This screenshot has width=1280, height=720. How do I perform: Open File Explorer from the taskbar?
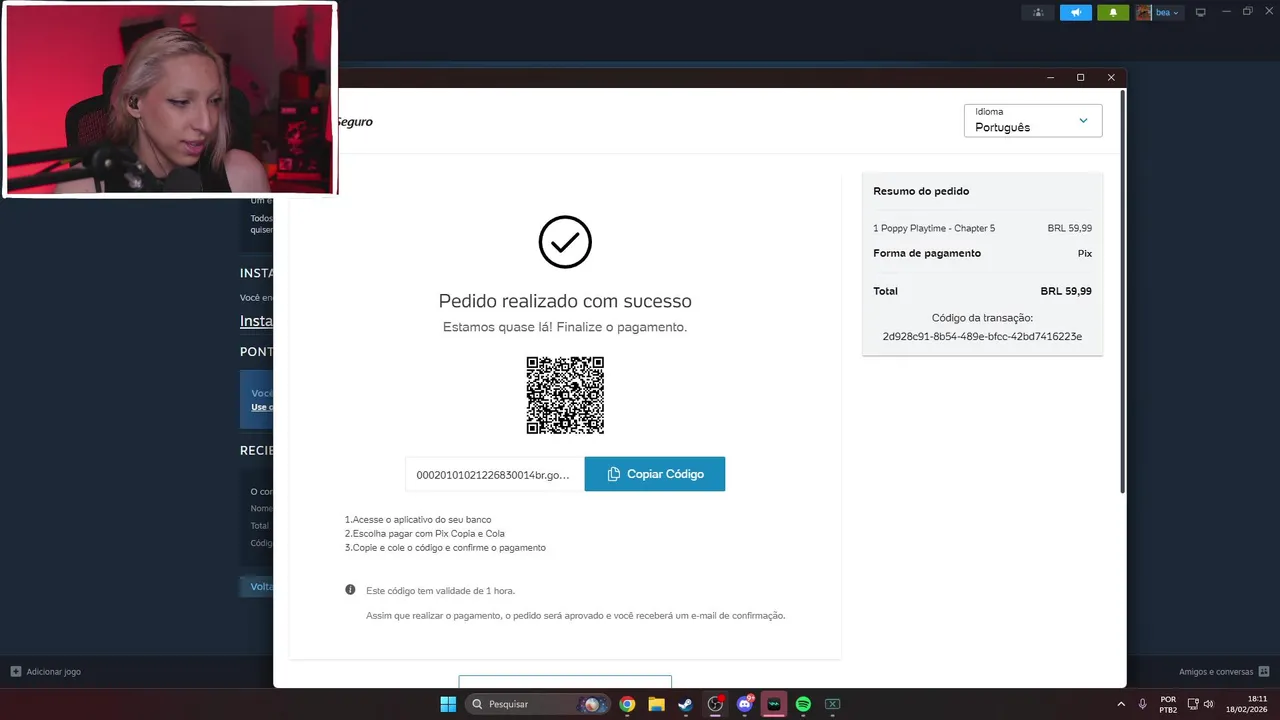tap(656, 704)
